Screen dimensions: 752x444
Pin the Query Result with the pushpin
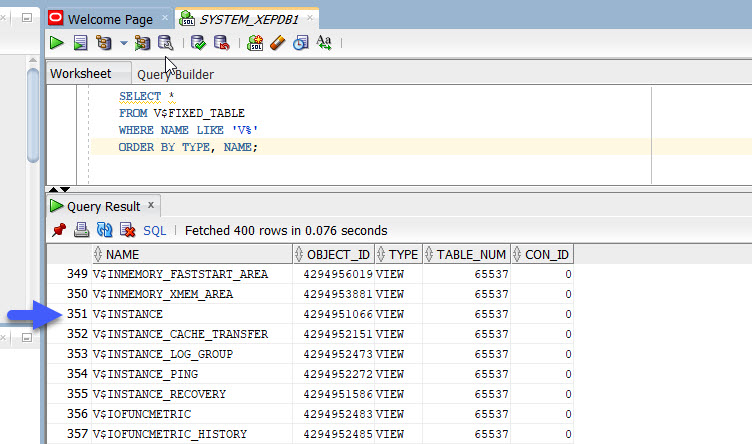(x=59, y=230)
